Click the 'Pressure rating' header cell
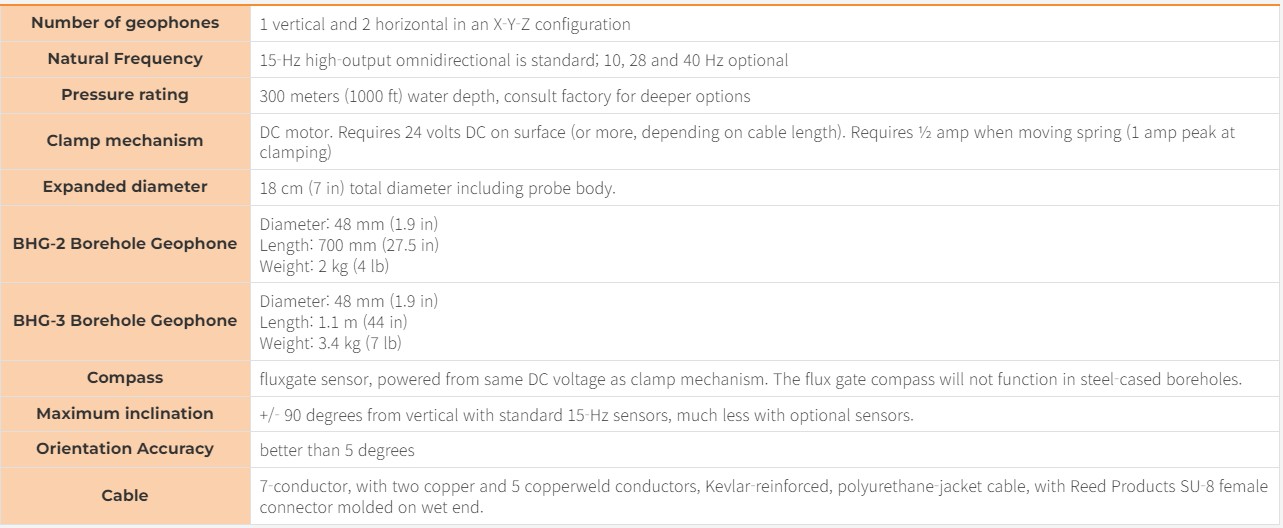The height and width of the screenshot is (528, 1283). 125,95
